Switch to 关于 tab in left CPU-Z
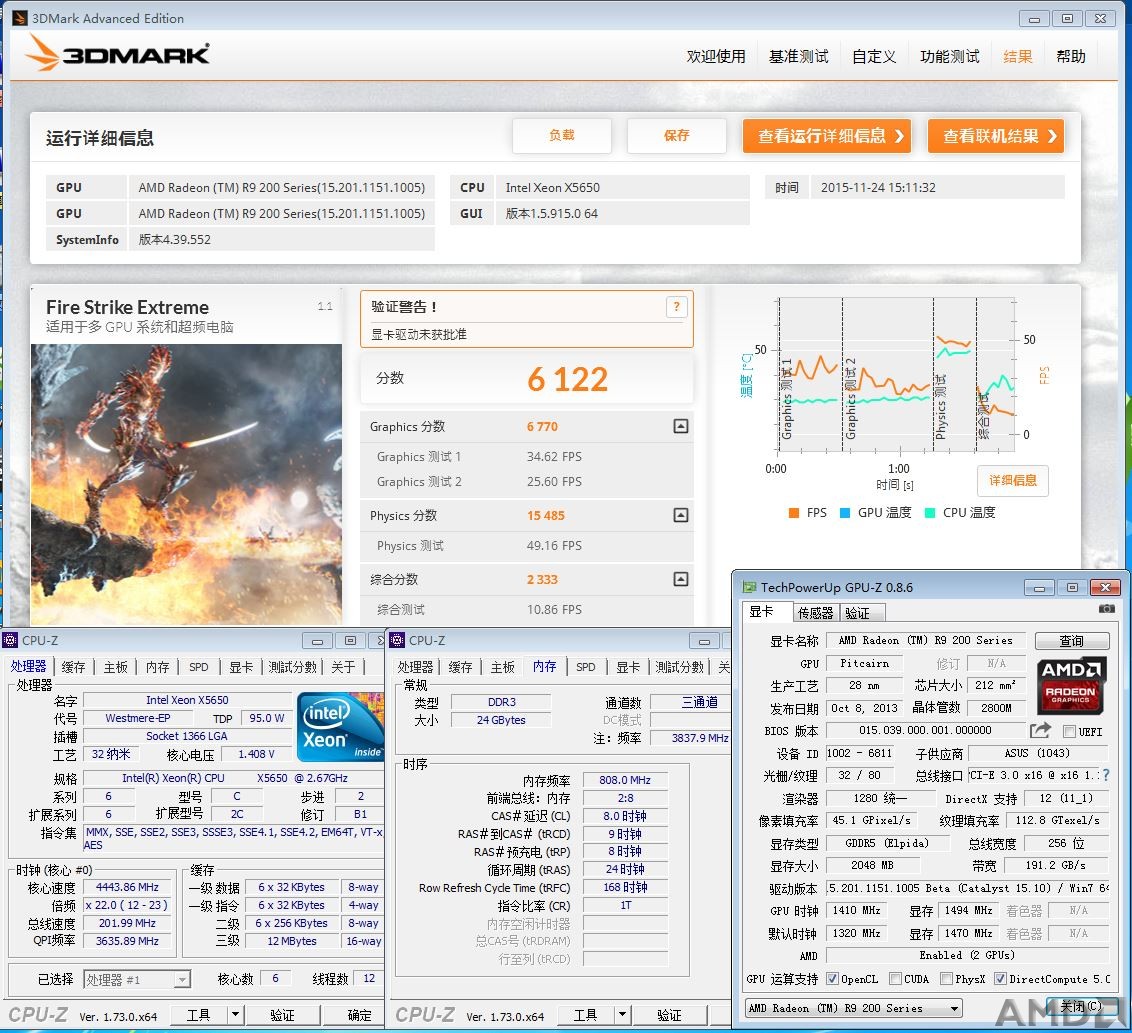Screen dimensions: 1132x1033 tap(343, 667)
